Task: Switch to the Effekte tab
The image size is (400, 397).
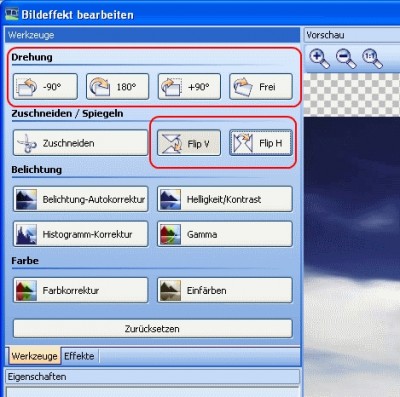Action: (x=79, y=356)
